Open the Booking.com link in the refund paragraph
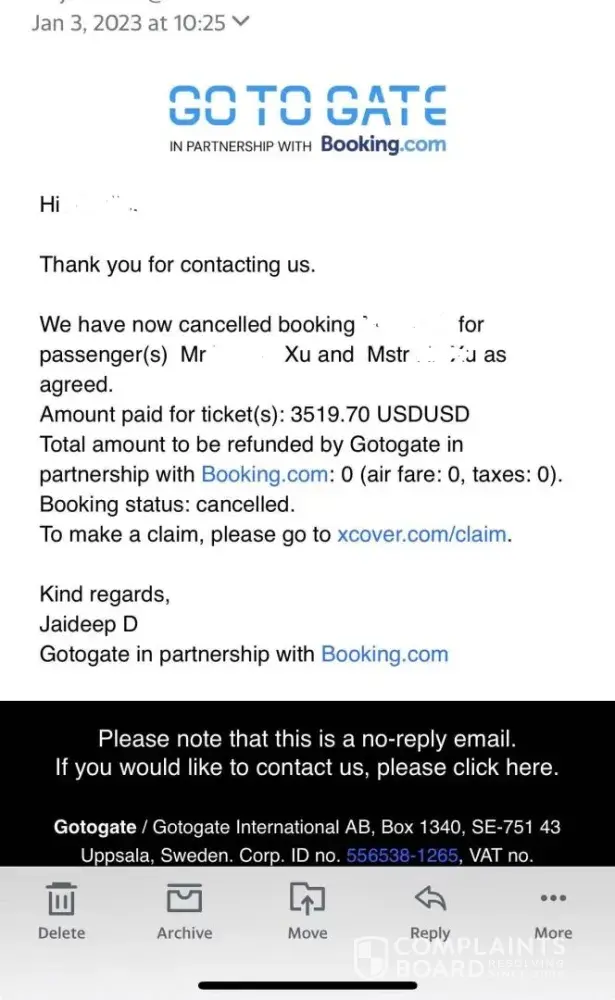The width and height of the screenshot is (615, 1000). click(264, 474)
